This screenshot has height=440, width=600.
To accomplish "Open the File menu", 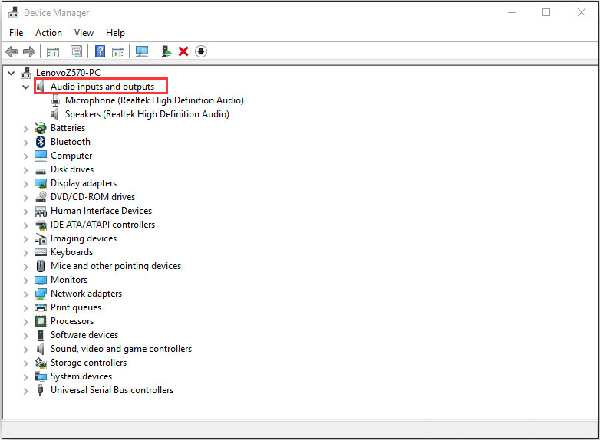I will coord(16,33).
